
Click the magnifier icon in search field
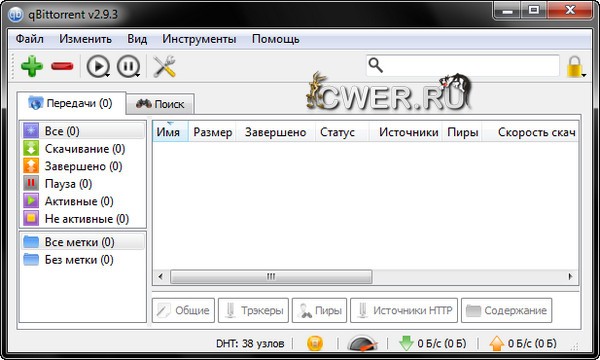pyautogui.click(x=375, y=66)
